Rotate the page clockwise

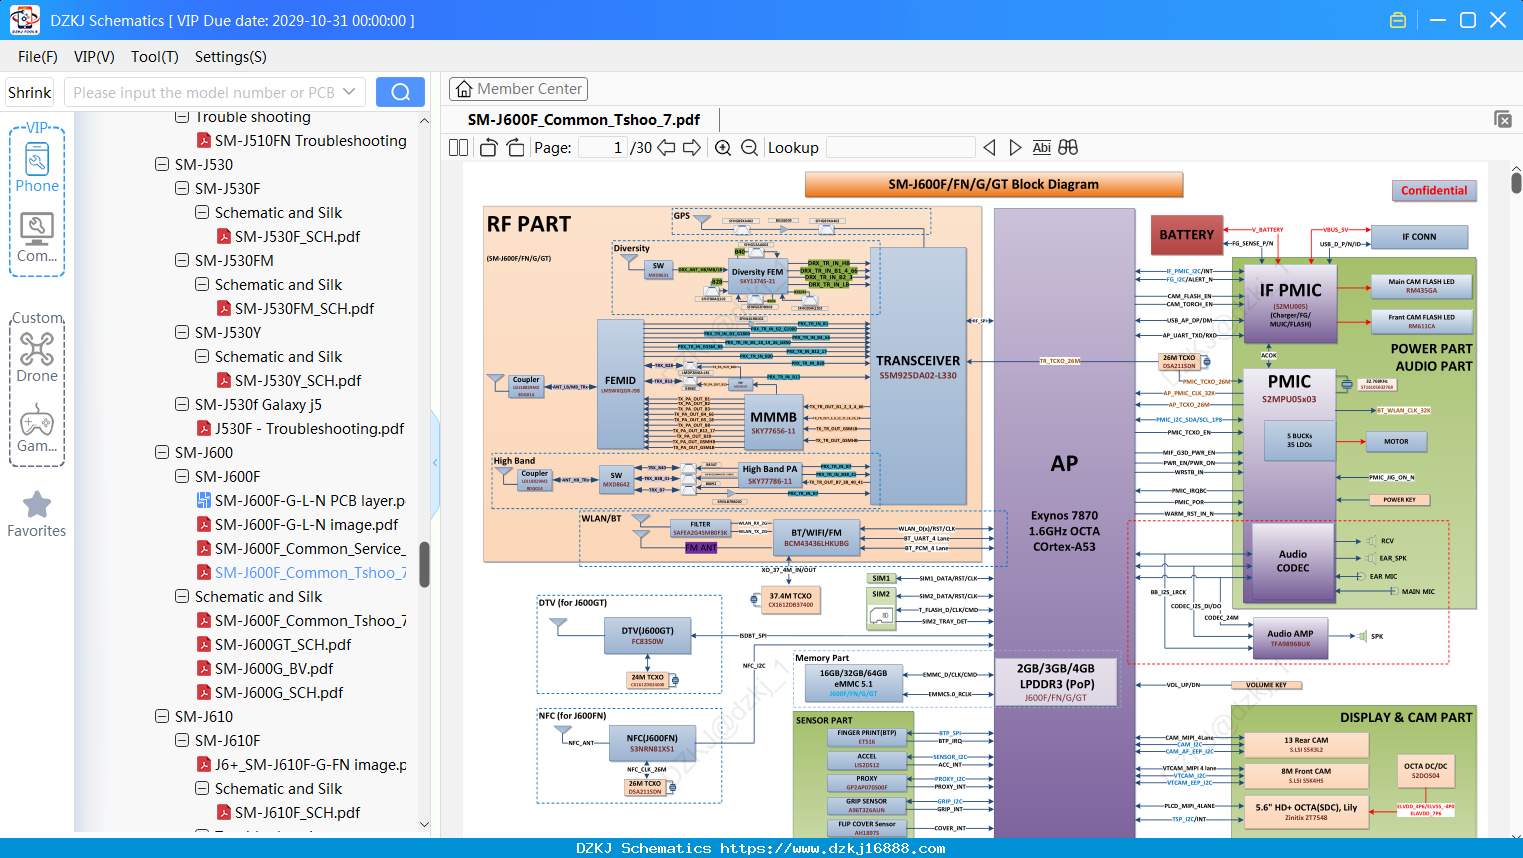pyautogui.click(x=515, y=148)
